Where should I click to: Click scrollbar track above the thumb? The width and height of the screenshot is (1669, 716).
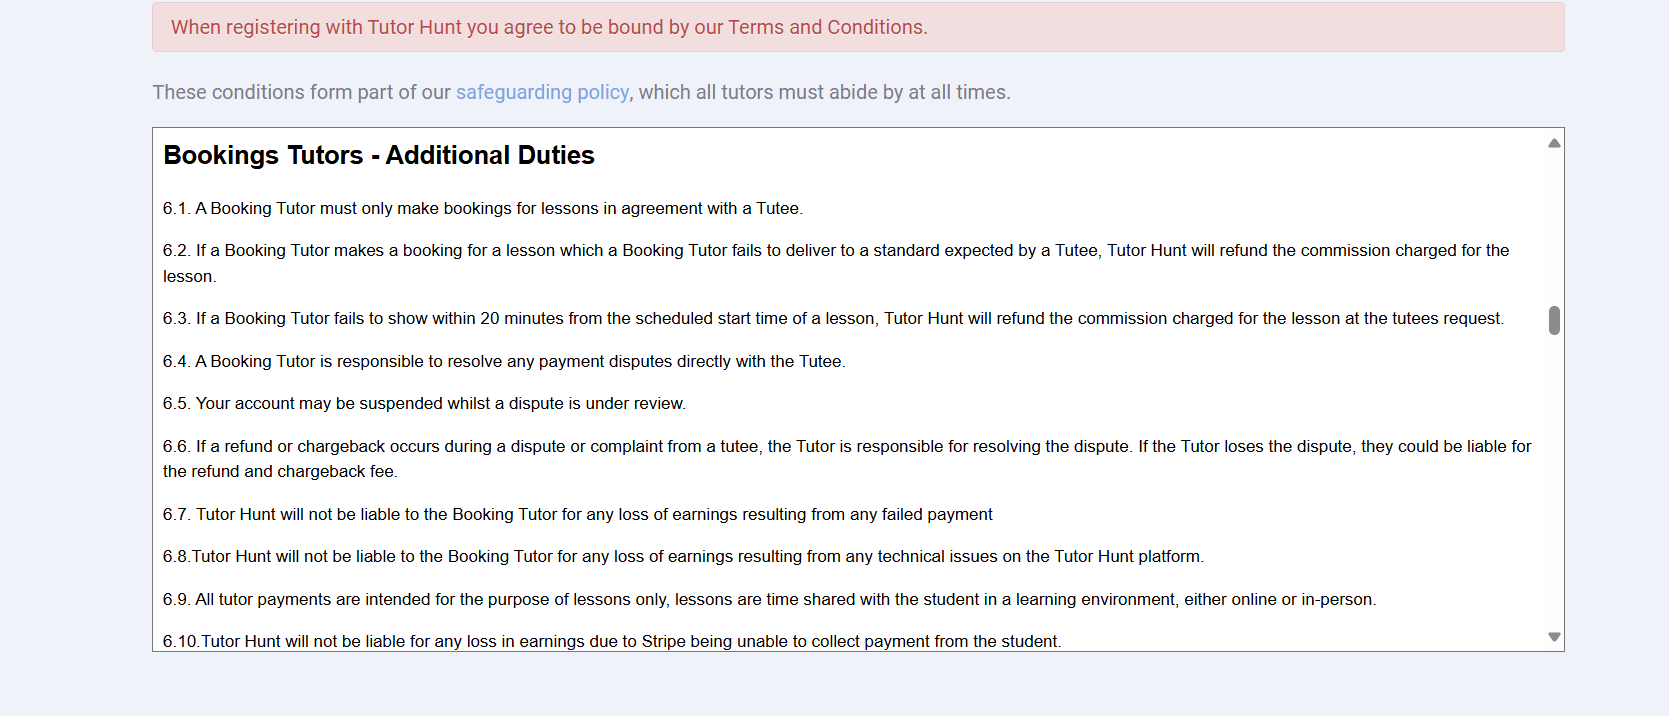pos(1554,227)
